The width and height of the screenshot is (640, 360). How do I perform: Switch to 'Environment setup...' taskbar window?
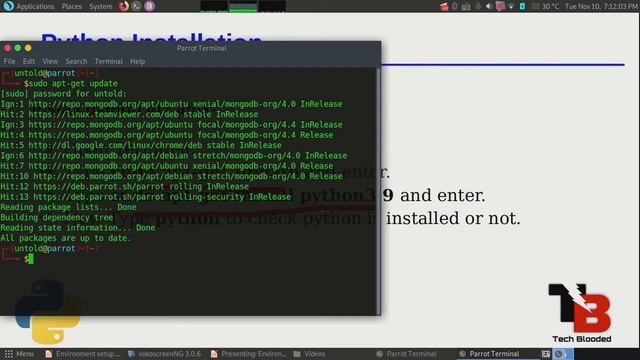[82, 354]
